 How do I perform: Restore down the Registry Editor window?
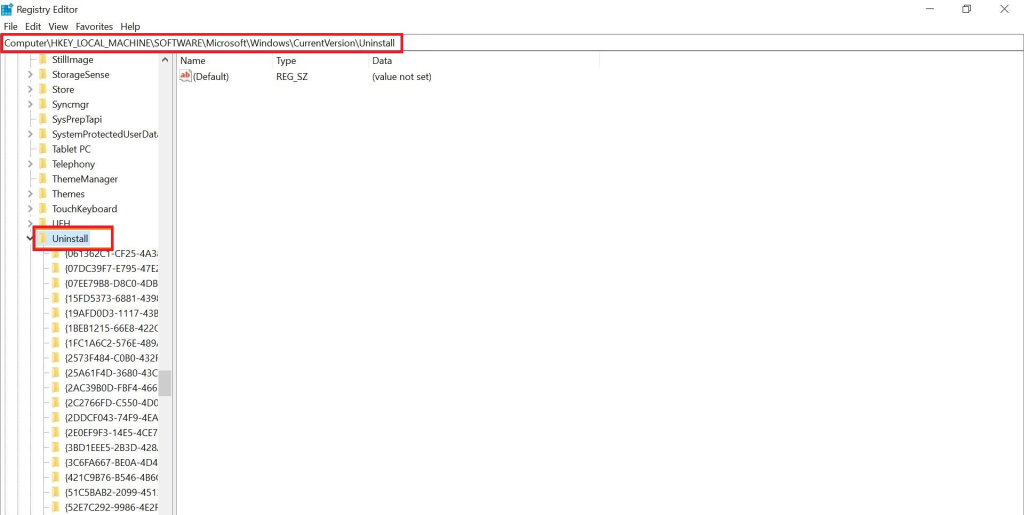click(x=967, y=8)
